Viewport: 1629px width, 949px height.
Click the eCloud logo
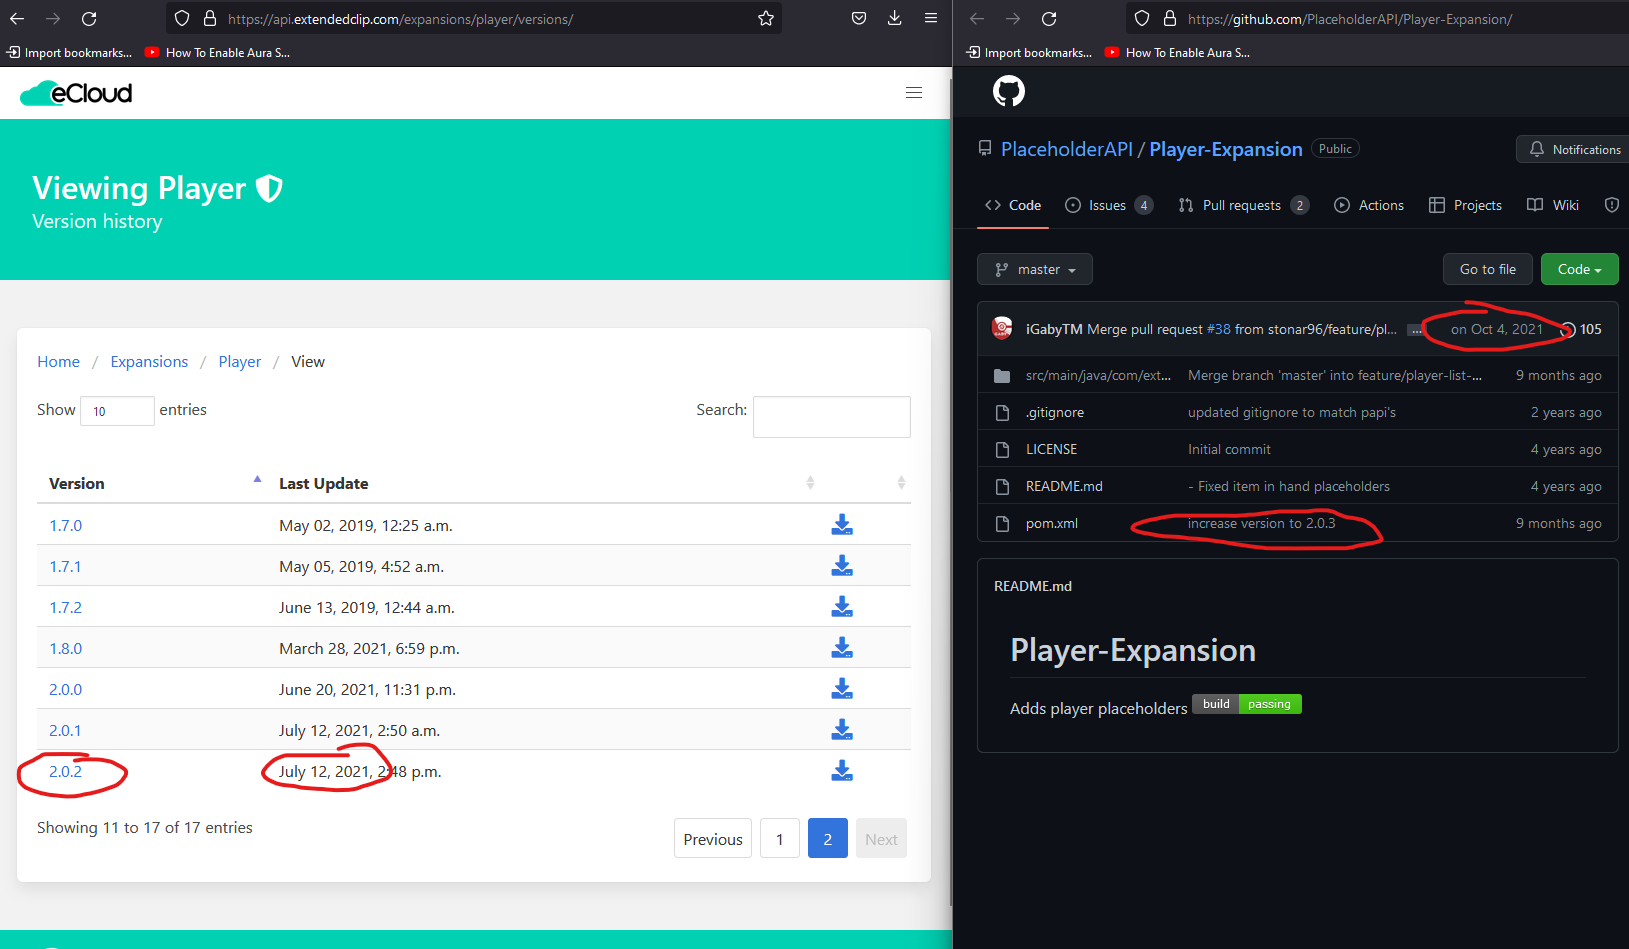click(x=76, y=93)
